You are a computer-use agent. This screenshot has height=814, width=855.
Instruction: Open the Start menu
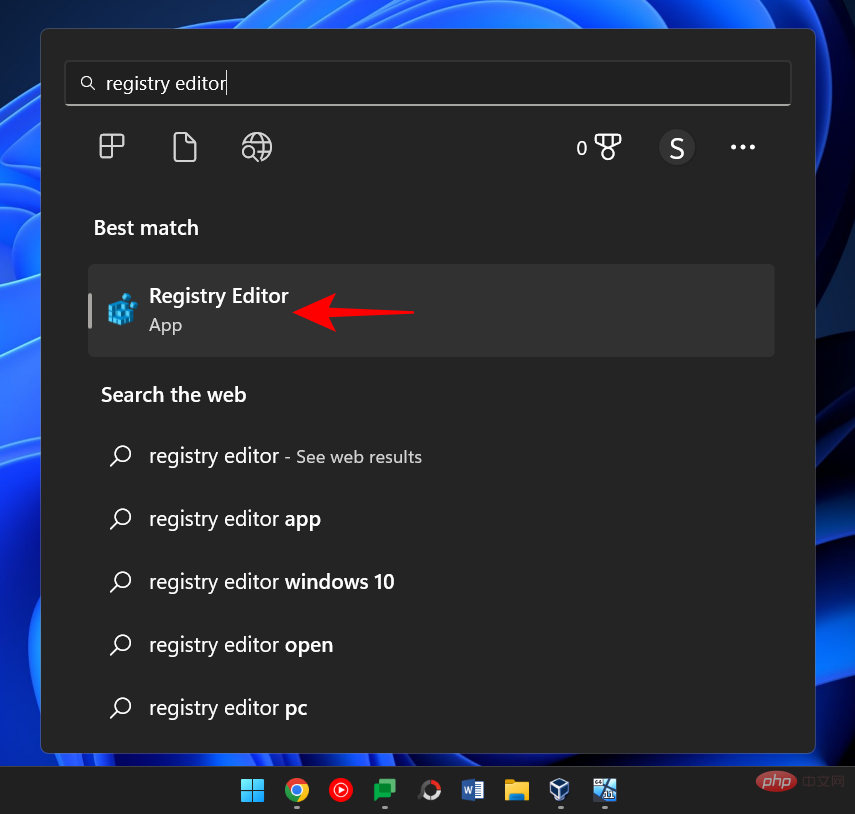[253, 790]
